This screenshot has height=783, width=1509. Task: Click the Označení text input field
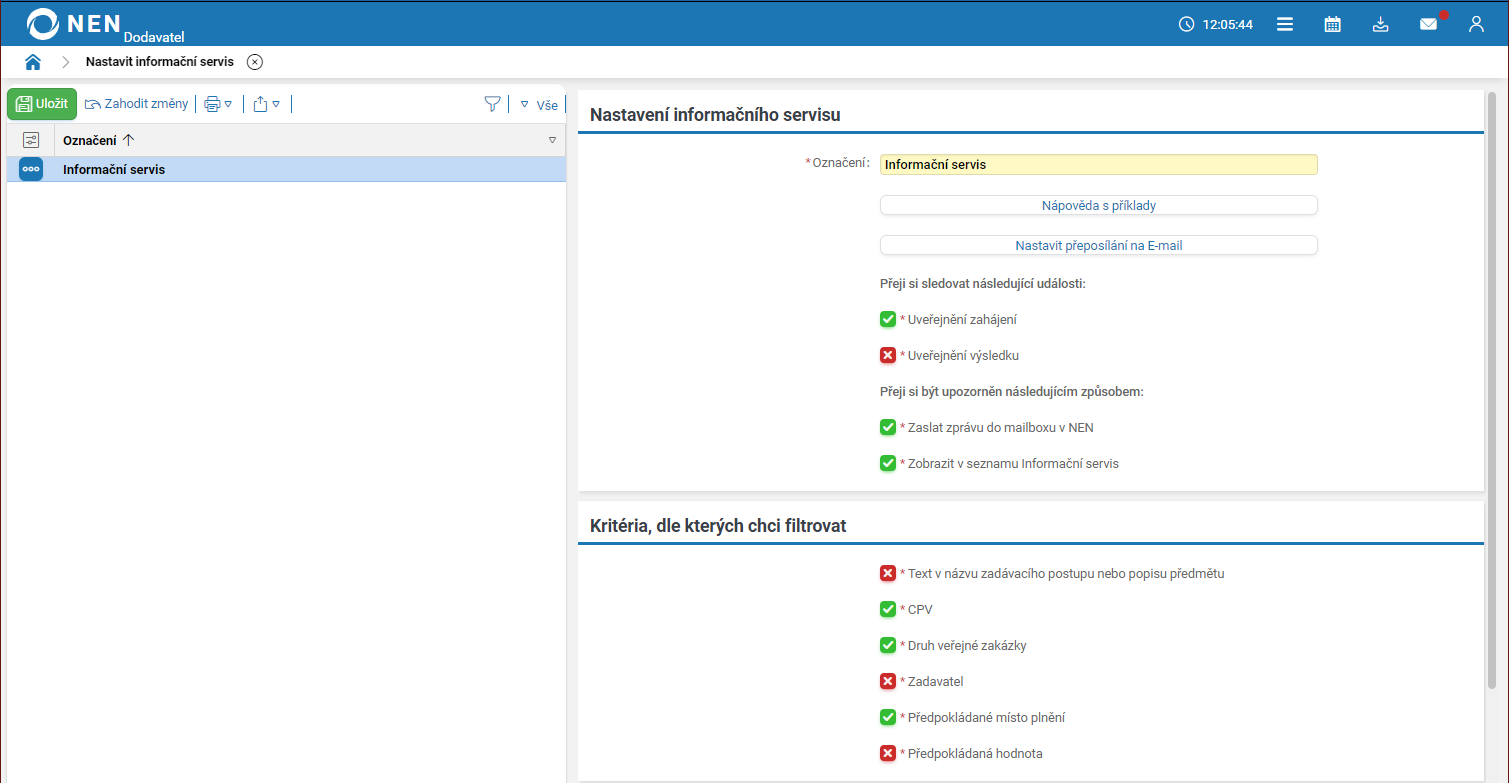point(1098,165)
